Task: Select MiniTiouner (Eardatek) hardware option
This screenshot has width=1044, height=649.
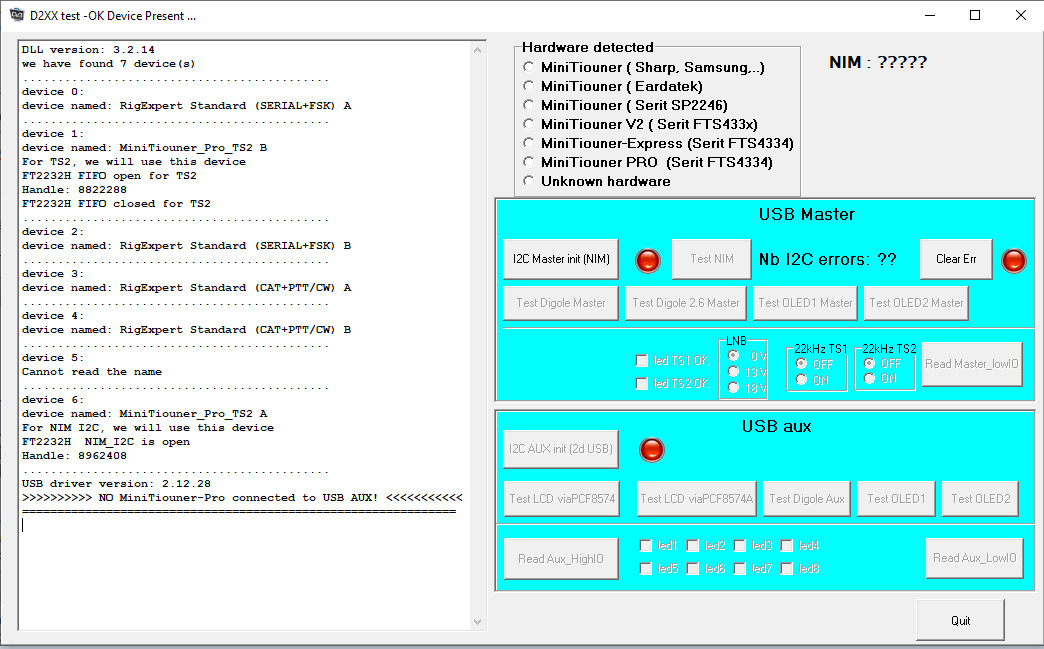Action: pyautogui.click(x=529, y=86)
